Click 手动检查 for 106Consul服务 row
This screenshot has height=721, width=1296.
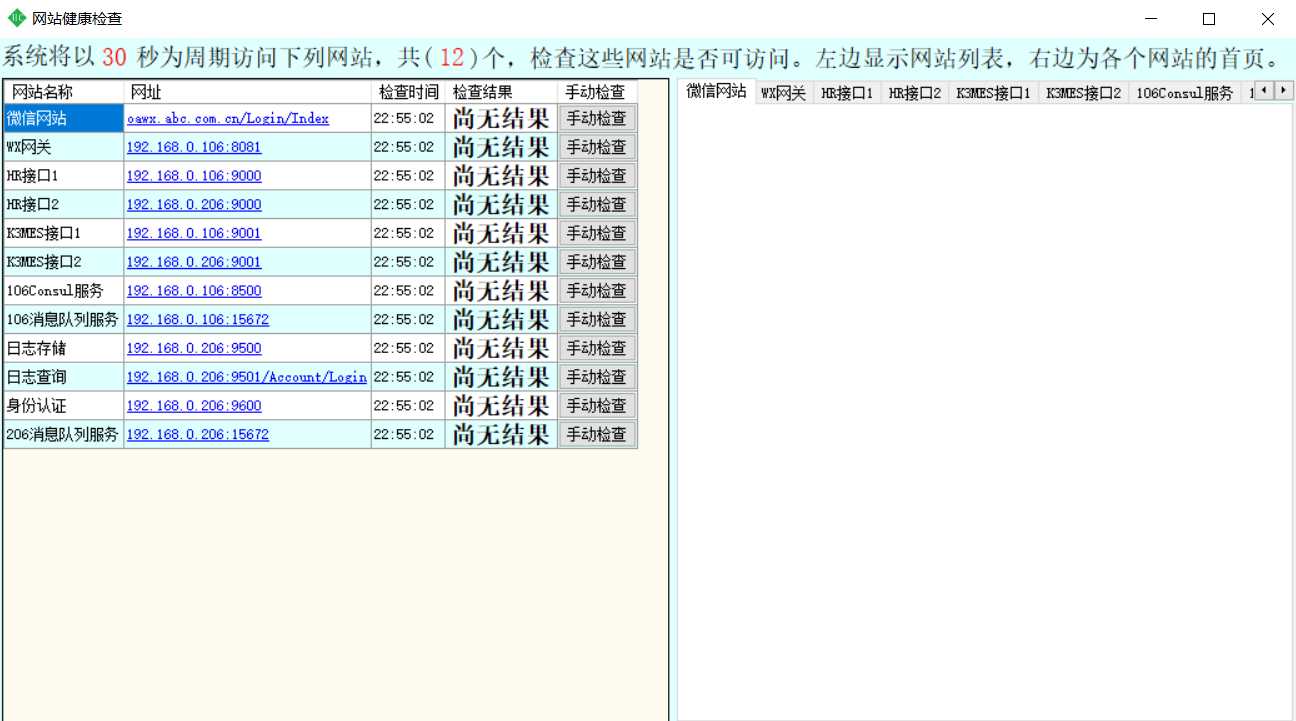tap(597, 291)
